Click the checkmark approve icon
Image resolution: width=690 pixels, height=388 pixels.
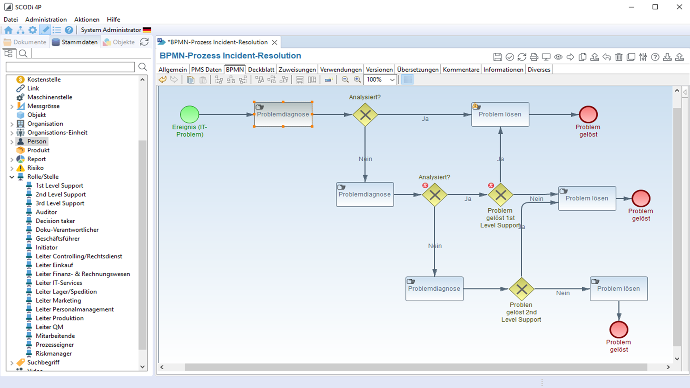[x=510, y=57]
